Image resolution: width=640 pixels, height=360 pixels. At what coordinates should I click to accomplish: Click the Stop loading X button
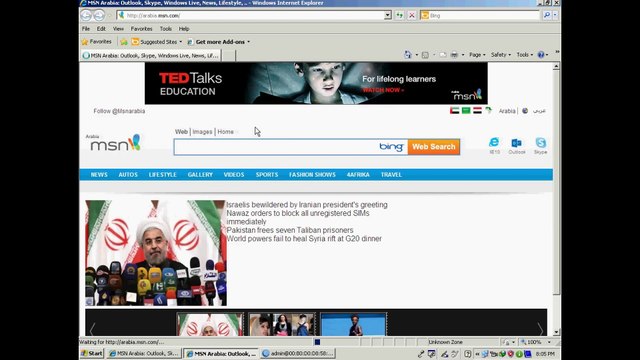(412, 16)
